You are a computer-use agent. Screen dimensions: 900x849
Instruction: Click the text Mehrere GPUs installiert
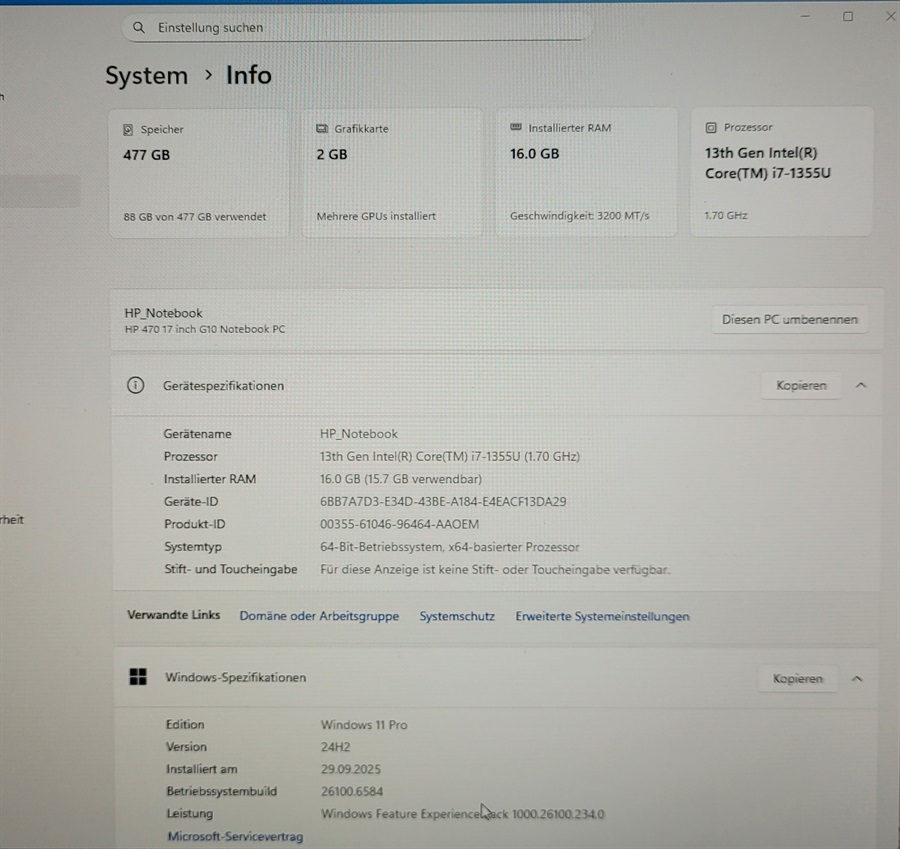tap(376, 216)
